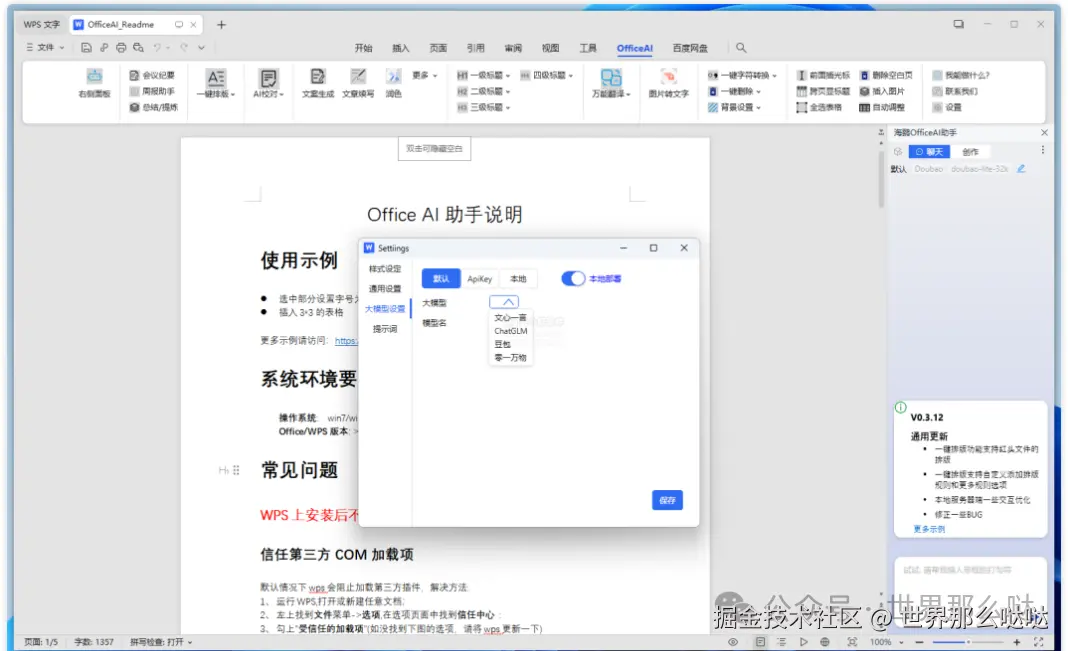Open the 右侧面板 side panel icon
Viewport: 1068px width, 651px height.
point(94,84)
